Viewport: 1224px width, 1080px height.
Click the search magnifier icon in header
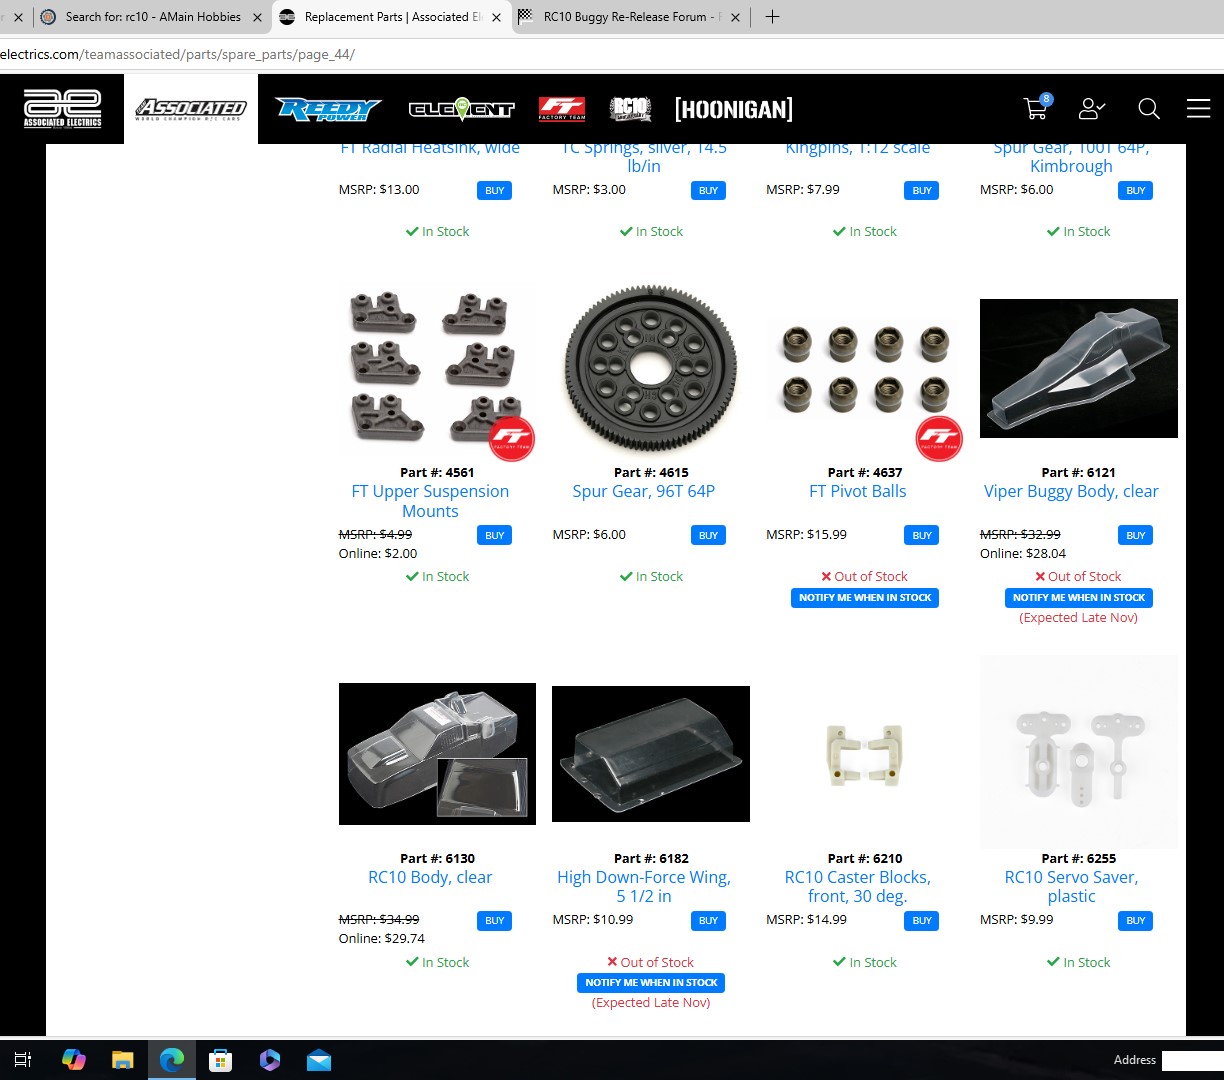click(1149, 108)
